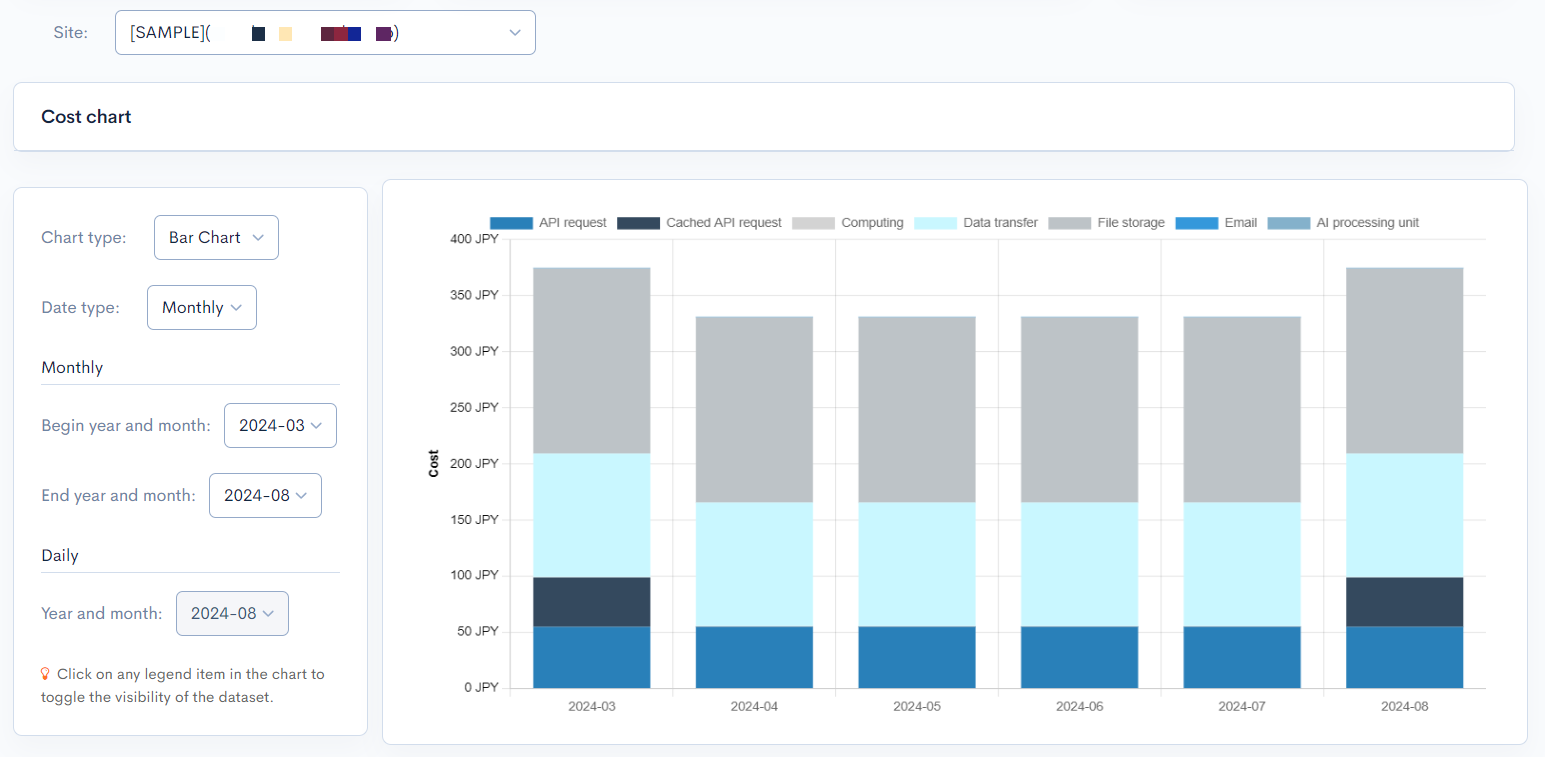Click the 2024-08 File storage bar segment
1545x757 pixels.
pos(1405,360)
